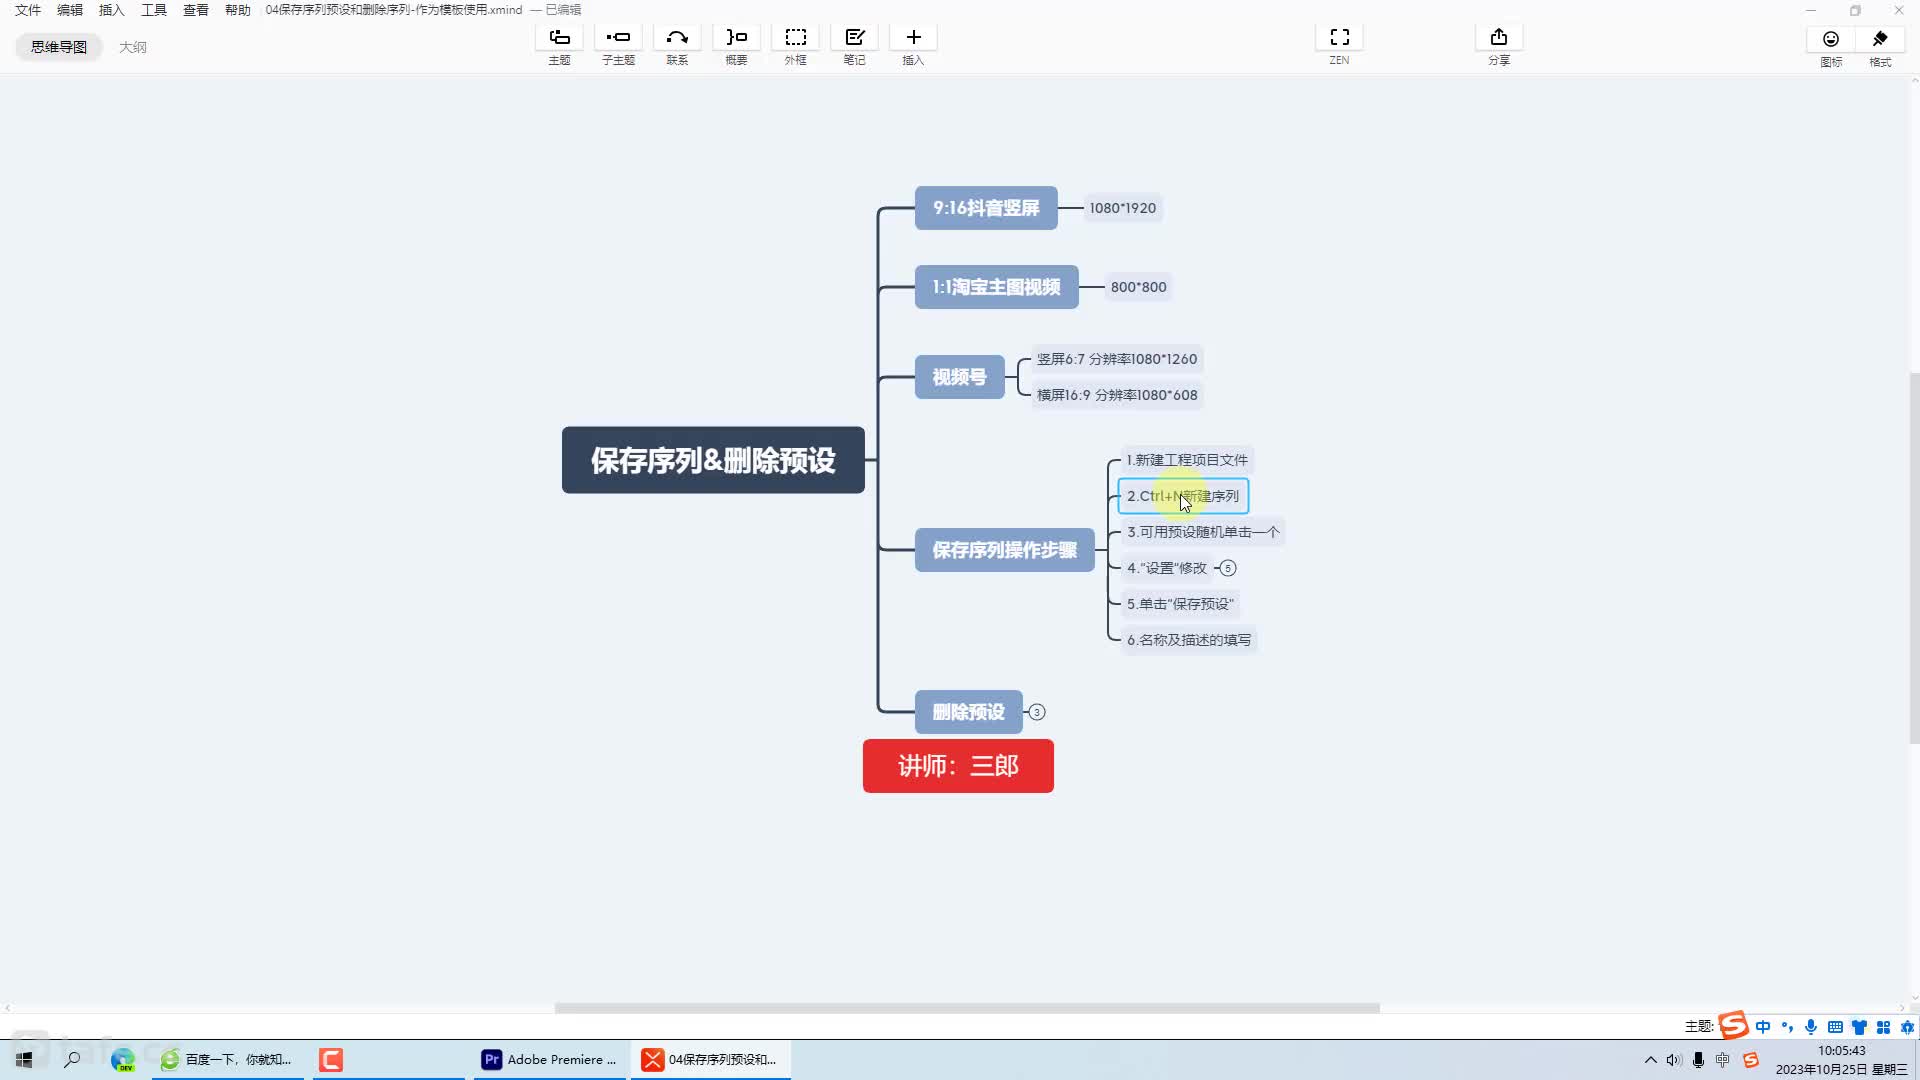This screenshot has height=1080, width=1920.
Task: Select the 800*800 subtopic
Action: coord(1139,287)
